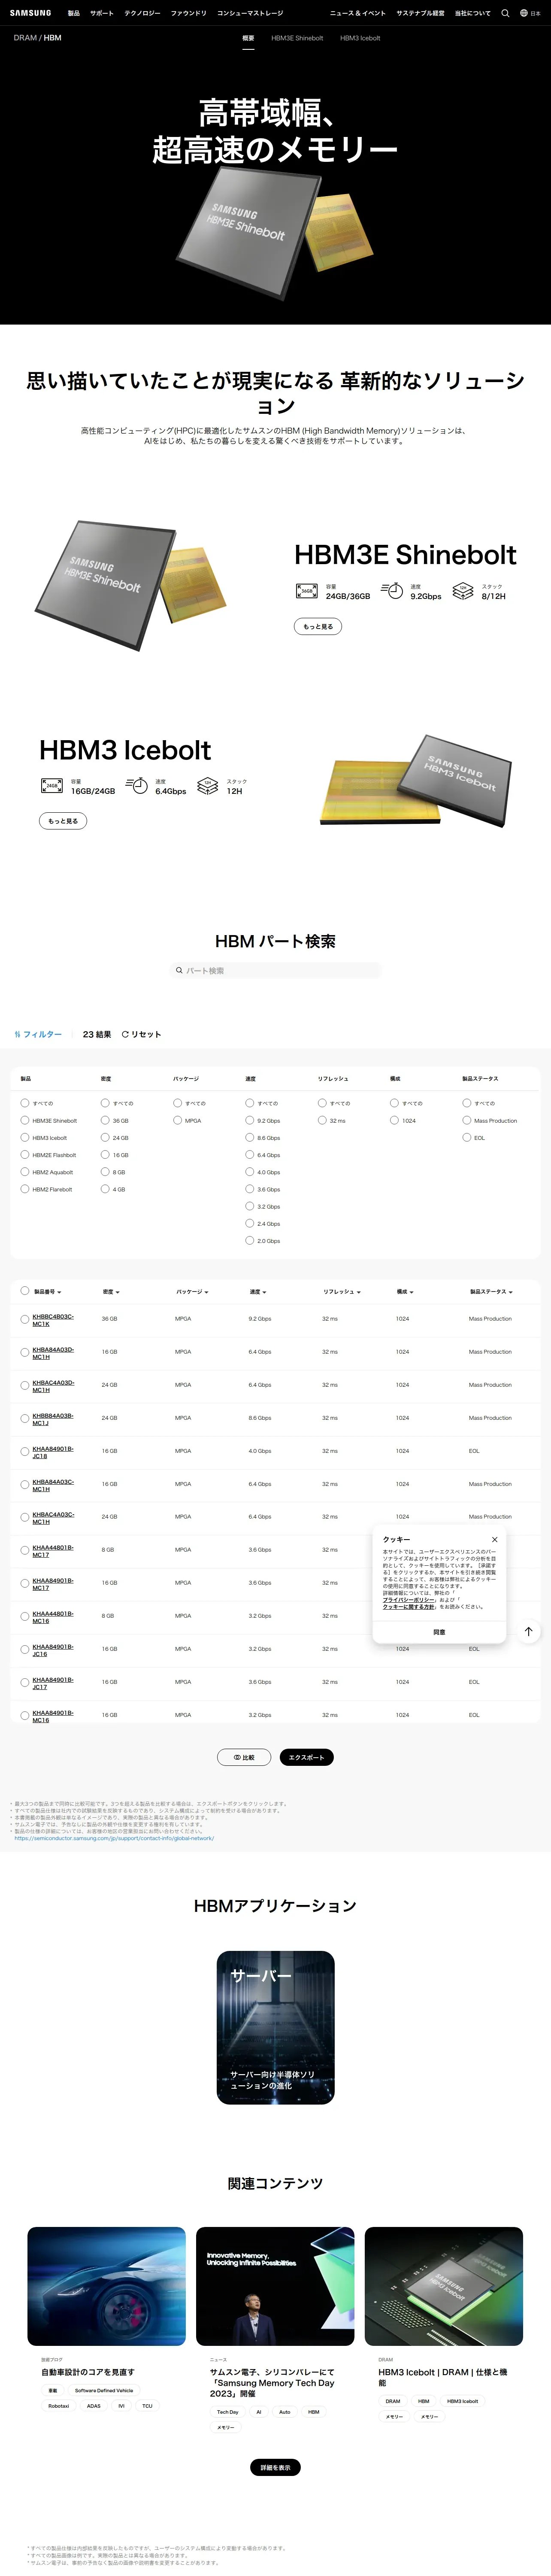Screen dimensions: 551x2576
Task: Switch to the HBM3 Icebolt tab
Action: (x=360, y=38)
